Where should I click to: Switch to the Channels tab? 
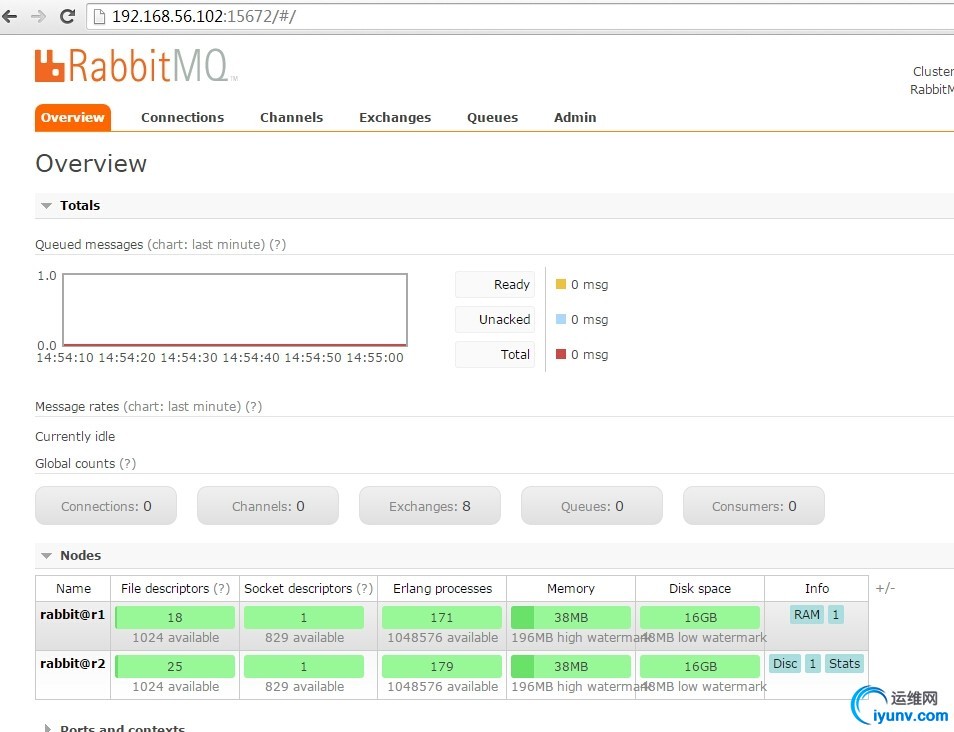pos(291,117)
